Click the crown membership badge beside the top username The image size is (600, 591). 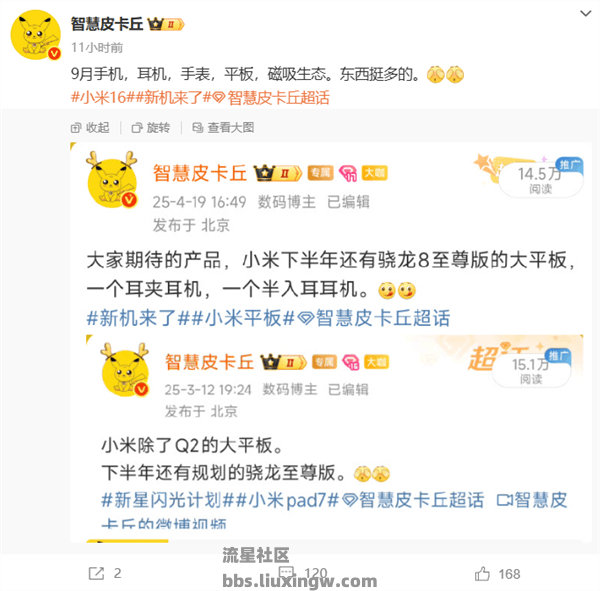pos(166,24)
